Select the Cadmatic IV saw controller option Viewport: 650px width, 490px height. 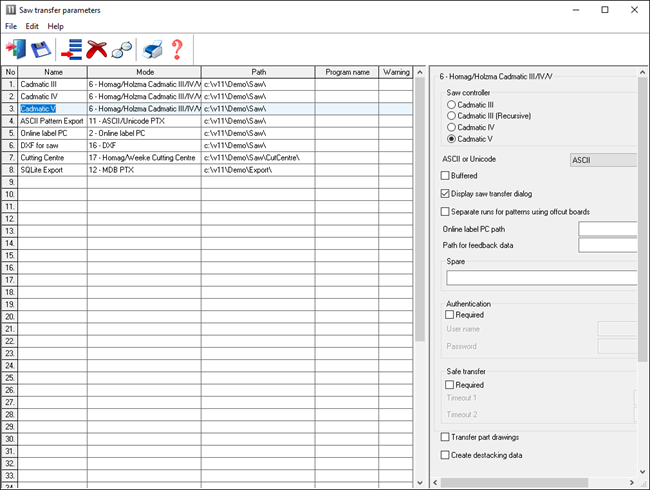(x=452, y=127)
